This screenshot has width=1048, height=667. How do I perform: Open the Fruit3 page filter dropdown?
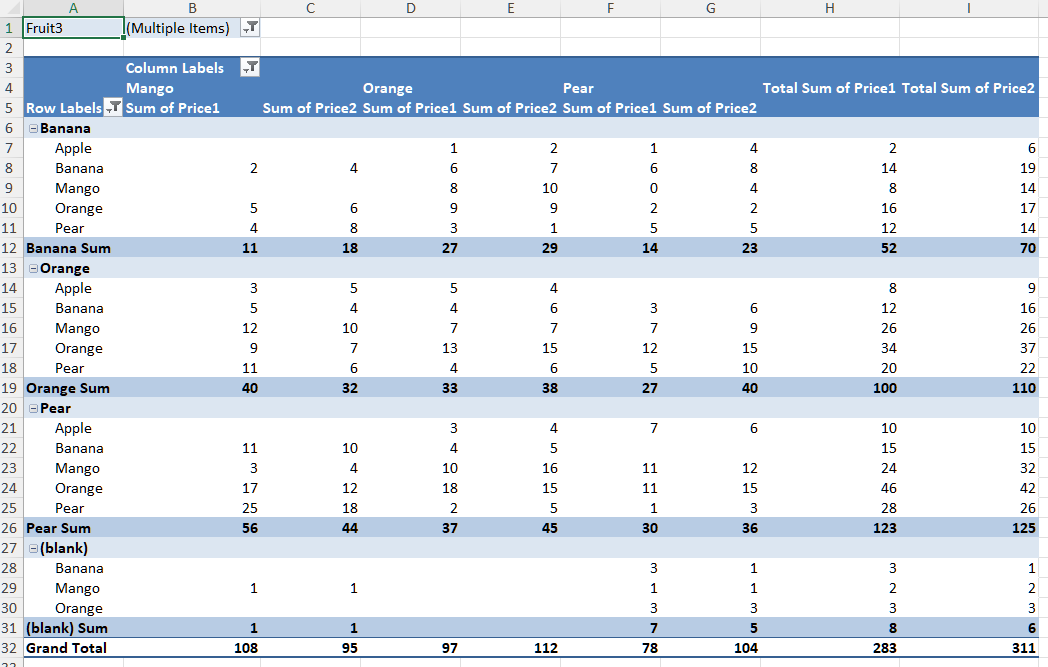[x=249, y=27]
